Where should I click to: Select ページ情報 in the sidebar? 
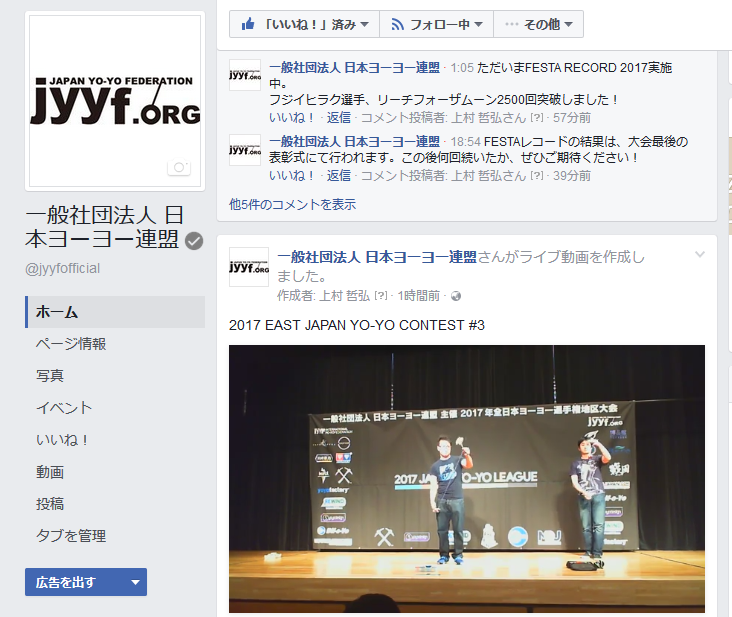[x=71, y=344]
